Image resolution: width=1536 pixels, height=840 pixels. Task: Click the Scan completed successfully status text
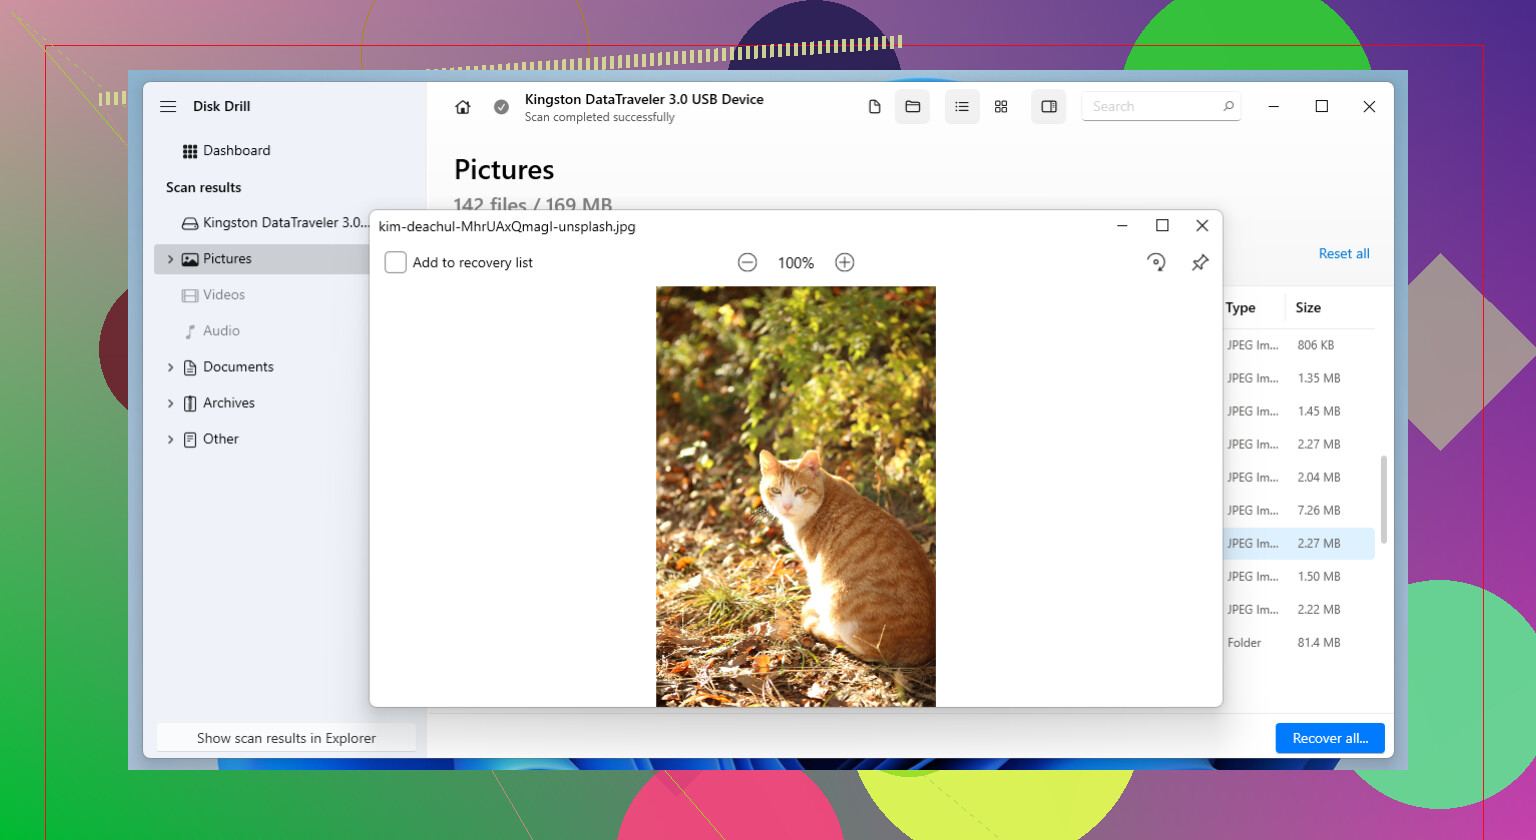tap(600, 117)
